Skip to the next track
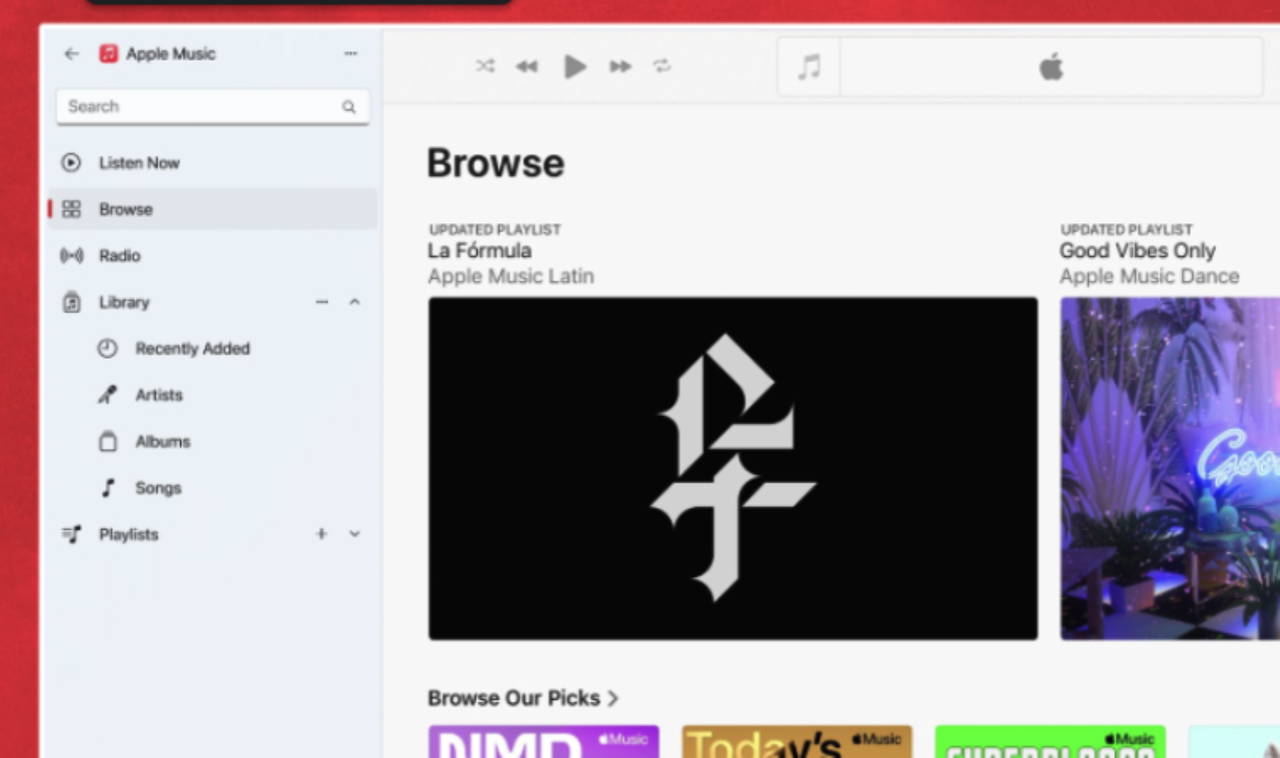The width and height of the screenshot is (1280, 758). [621, 67]
